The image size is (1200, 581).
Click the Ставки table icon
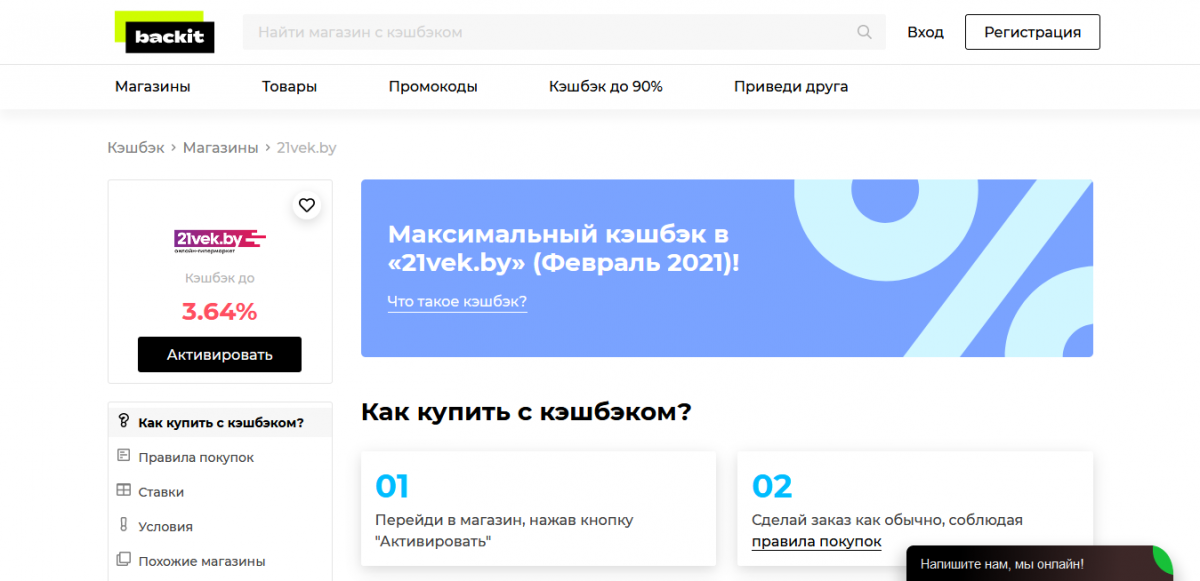click(x=123, y=491)
